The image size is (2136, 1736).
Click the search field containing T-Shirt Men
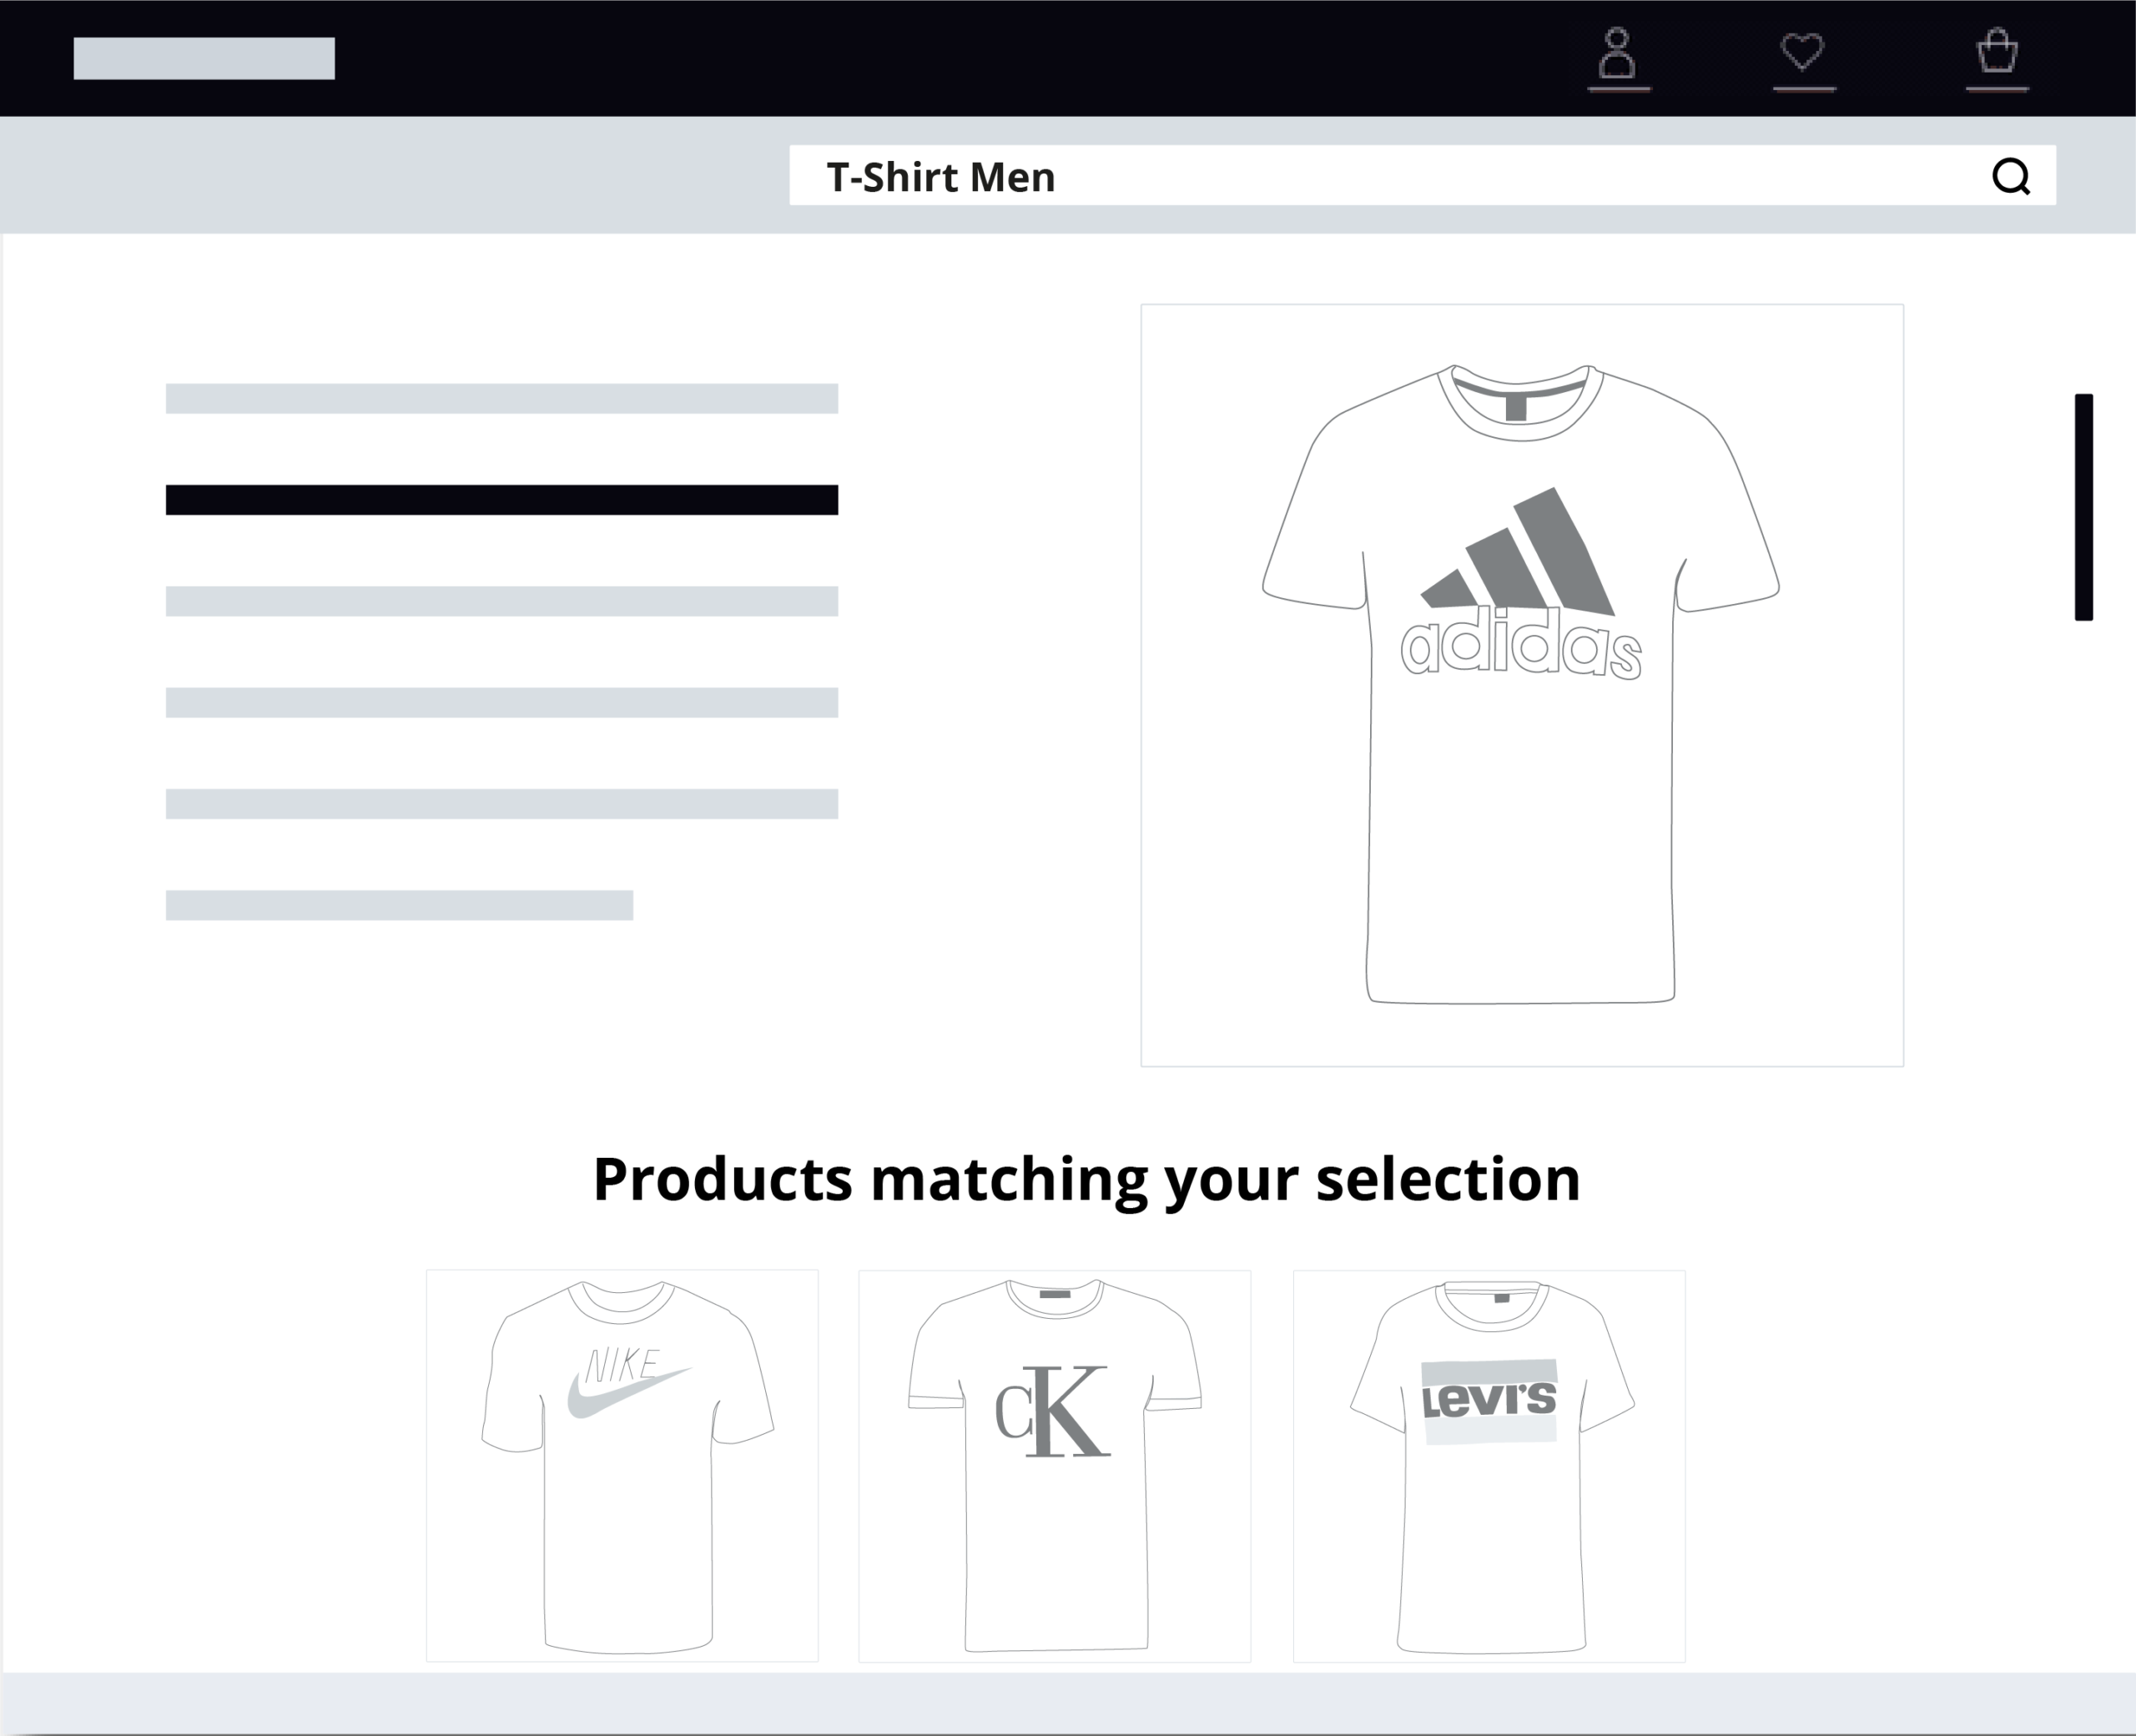coord(1422,175)
